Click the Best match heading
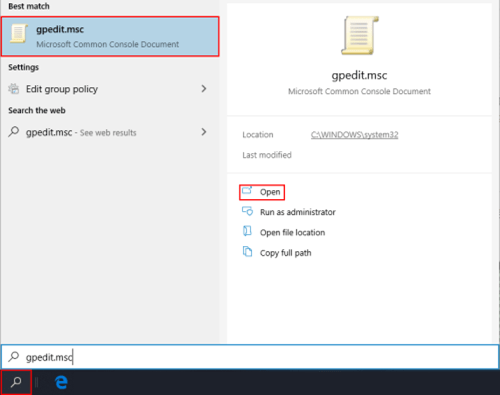 (29, 6)
